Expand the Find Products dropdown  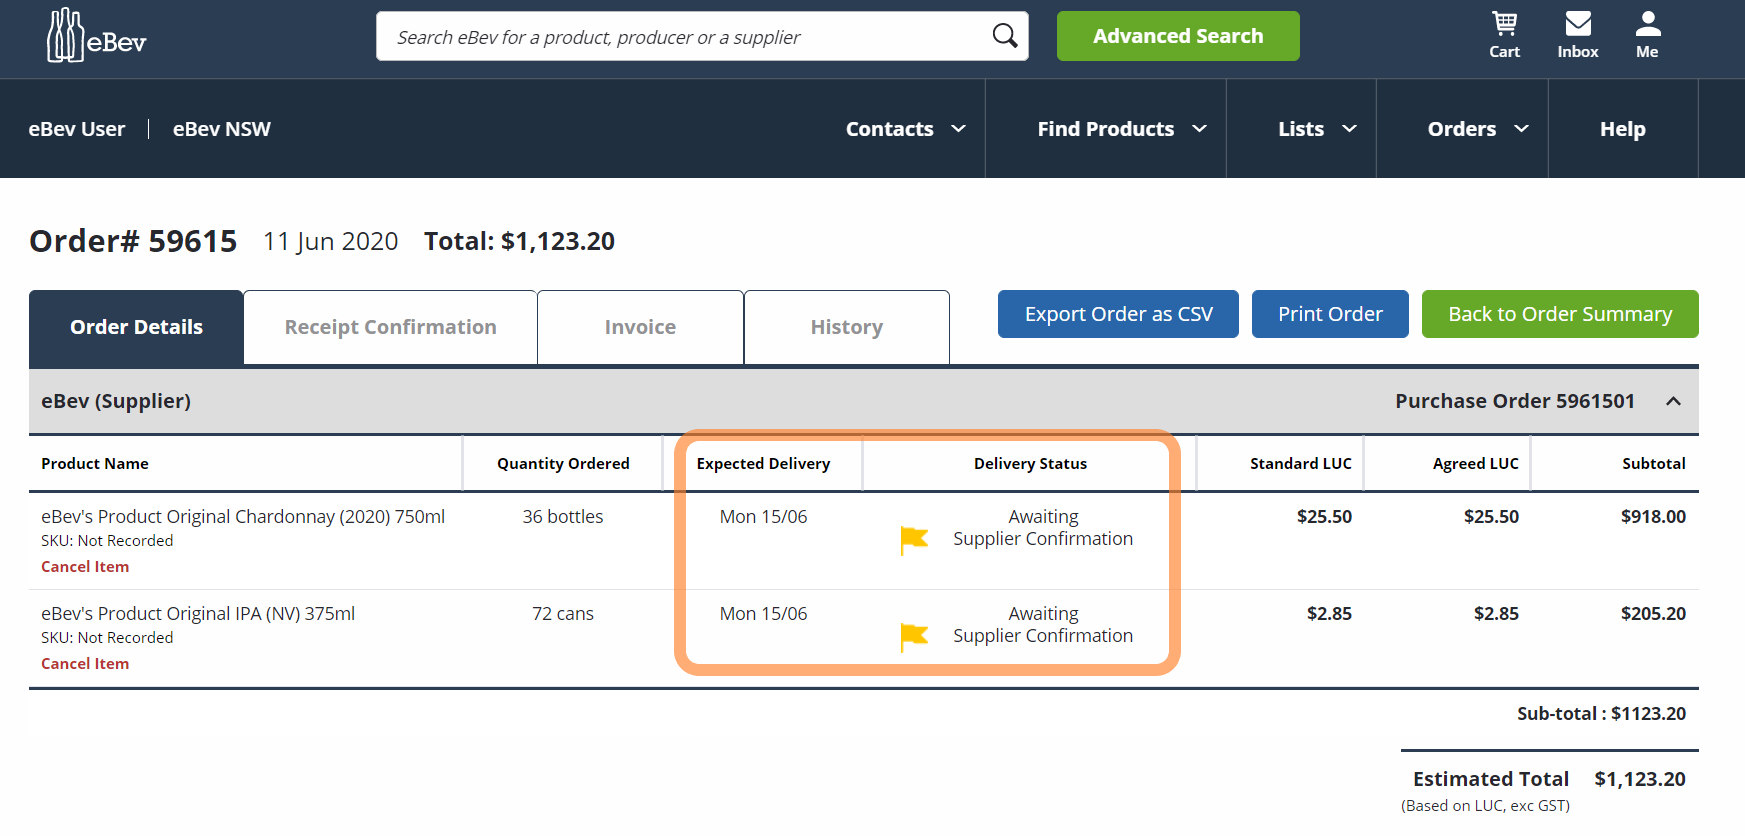[x=1121, y=129]
